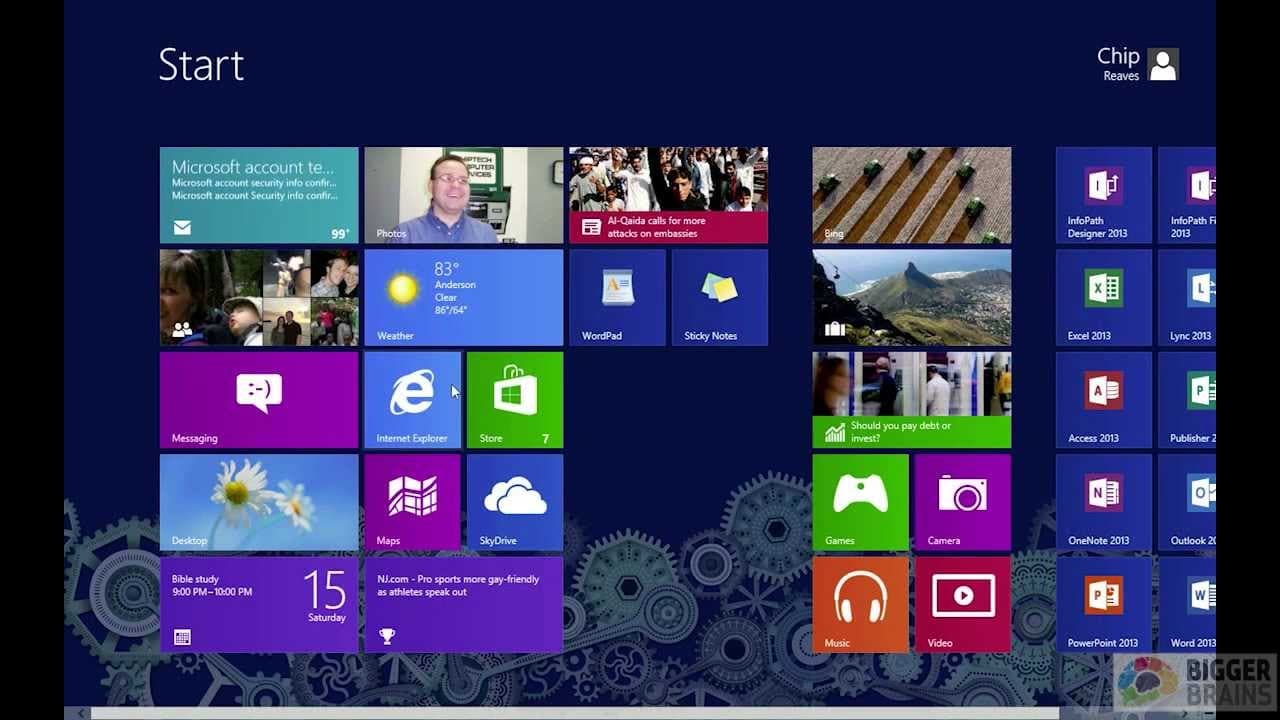Launch Internet Explorer tile
The width and height of the screenshot is (1280, 720).
pos(412,400)
